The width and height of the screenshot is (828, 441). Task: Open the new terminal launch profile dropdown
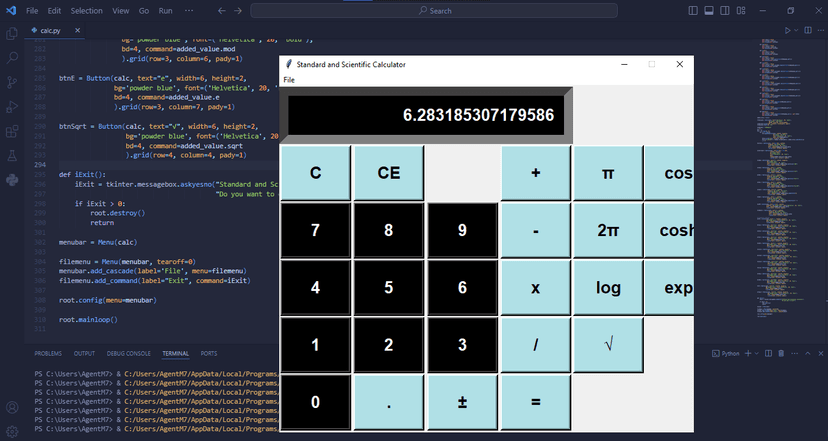pos(757,353)
